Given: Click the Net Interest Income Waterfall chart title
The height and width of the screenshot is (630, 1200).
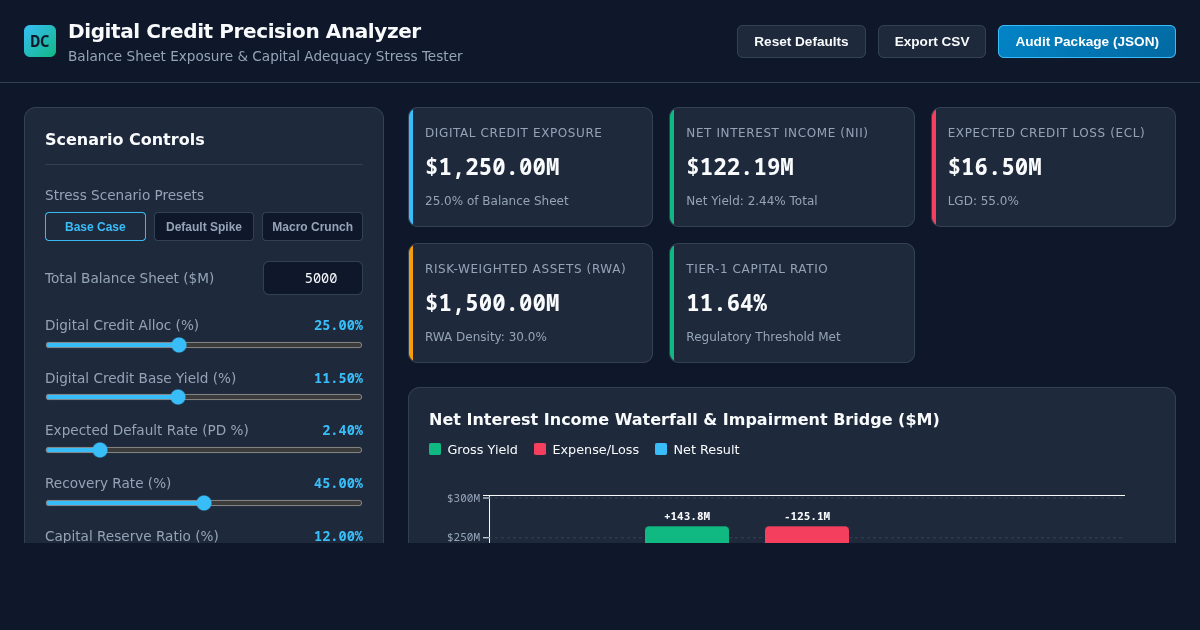Looking at the screenshot, I should [x=684, y=419].
